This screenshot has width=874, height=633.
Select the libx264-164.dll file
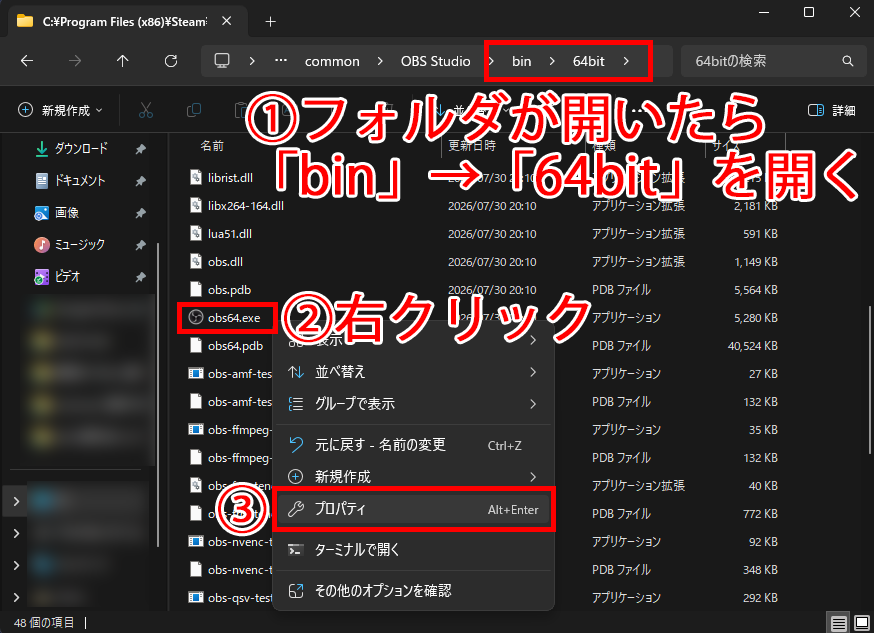pos(246,206)
